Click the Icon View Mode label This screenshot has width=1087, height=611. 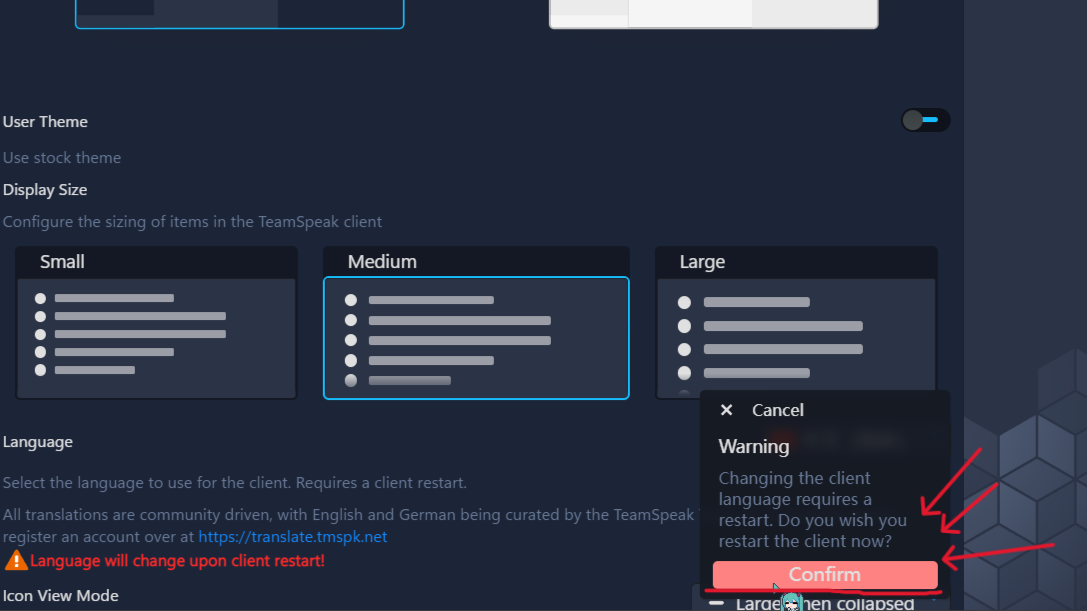pyautogui.click(x=61, y=596)
